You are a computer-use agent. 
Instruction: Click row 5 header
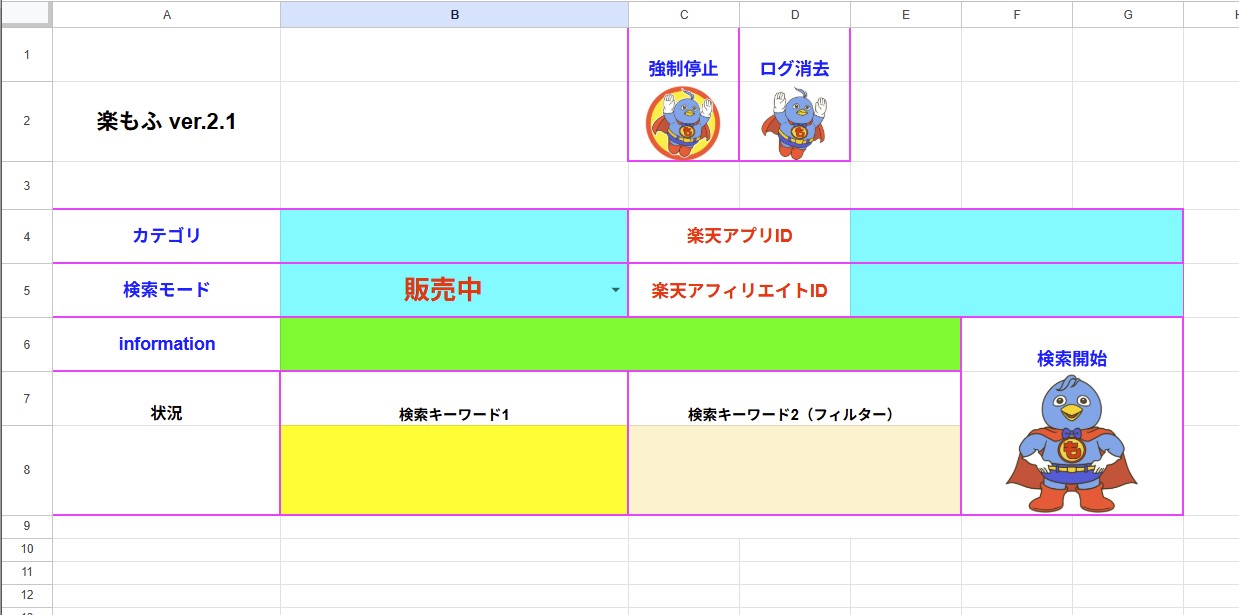pos(26,290)
